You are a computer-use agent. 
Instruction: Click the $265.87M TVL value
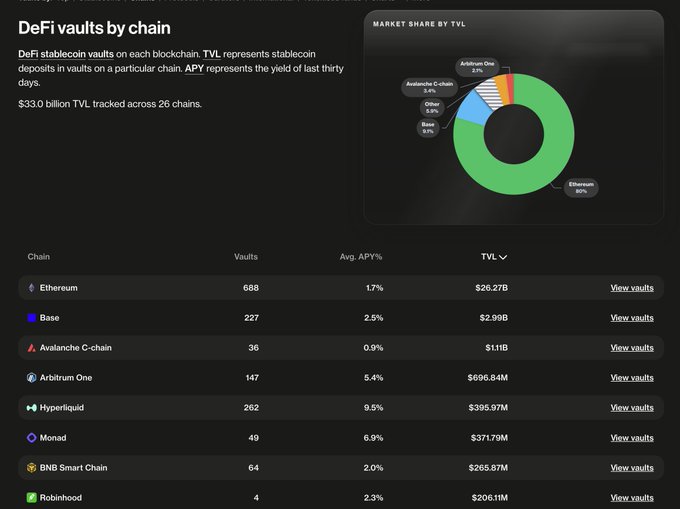pos(488,468)
